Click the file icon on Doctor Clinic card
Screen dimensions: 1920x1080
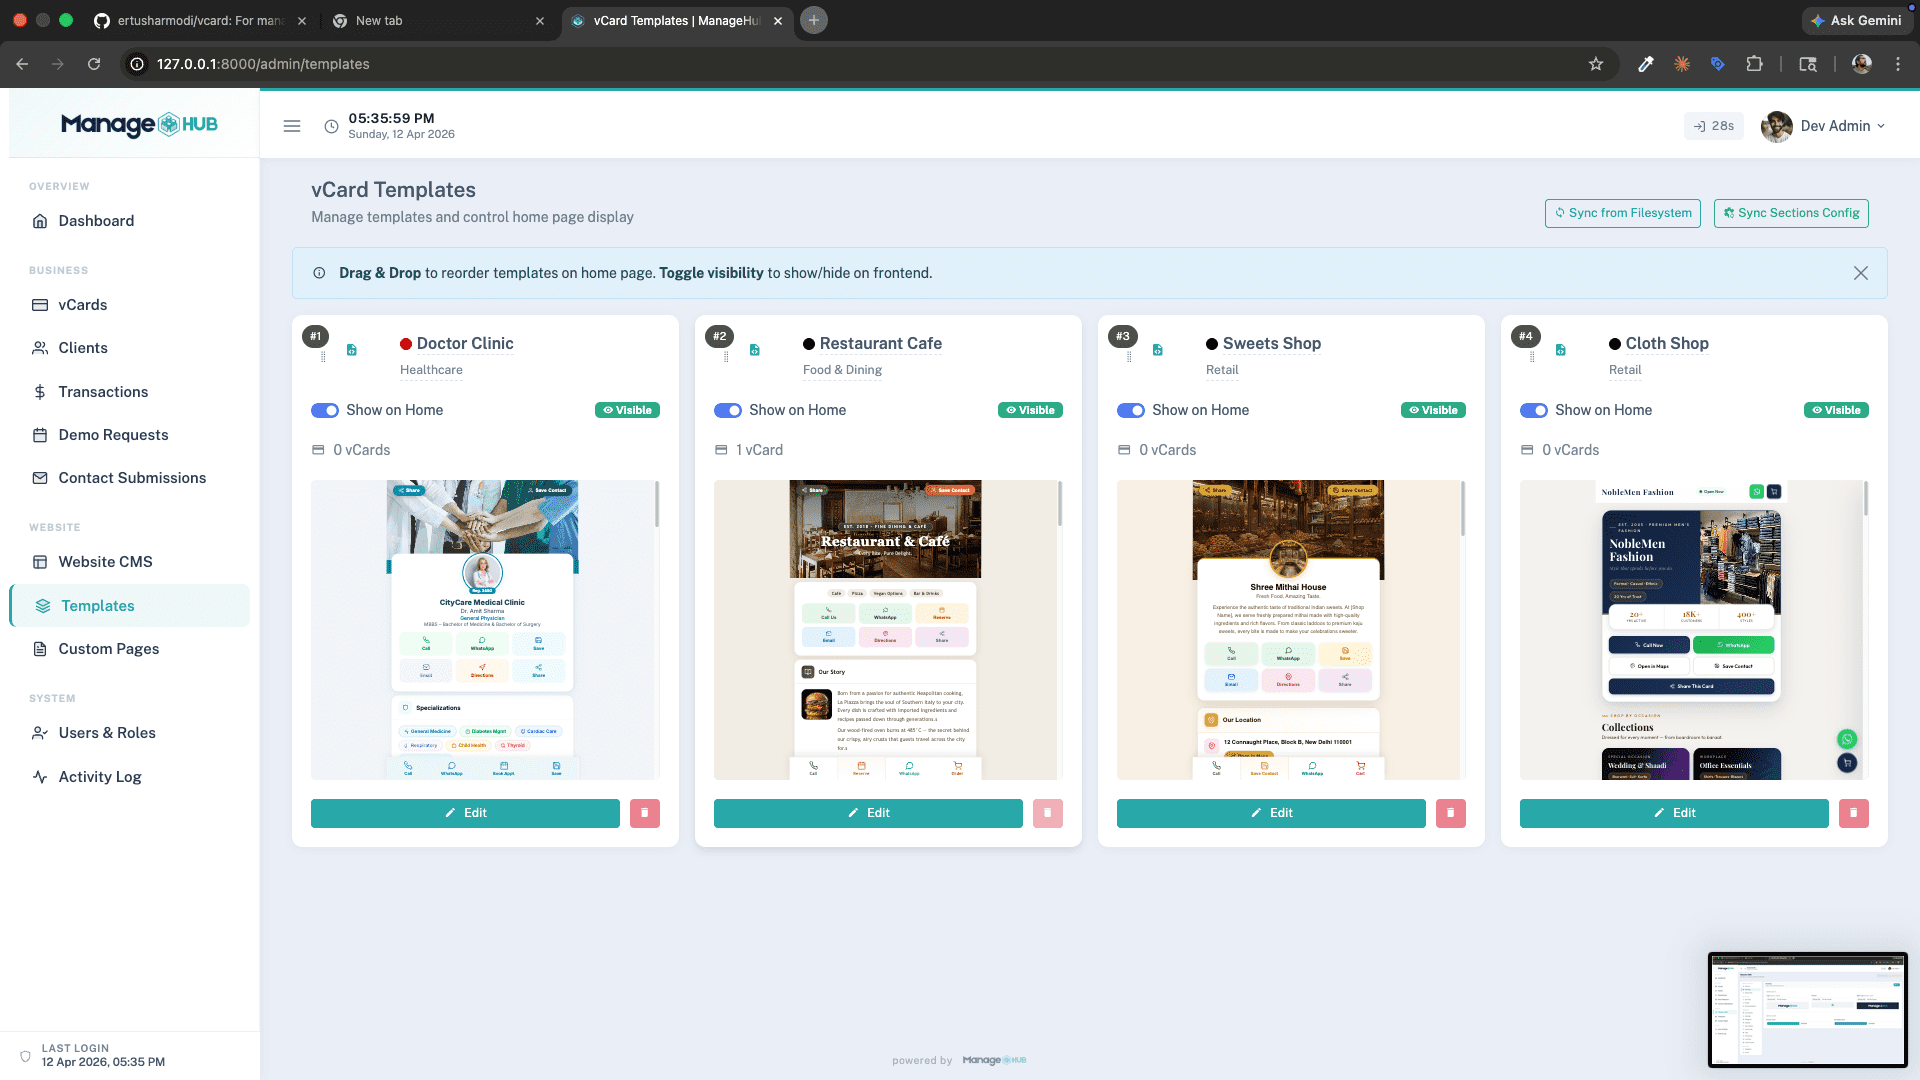pos(352,350)
